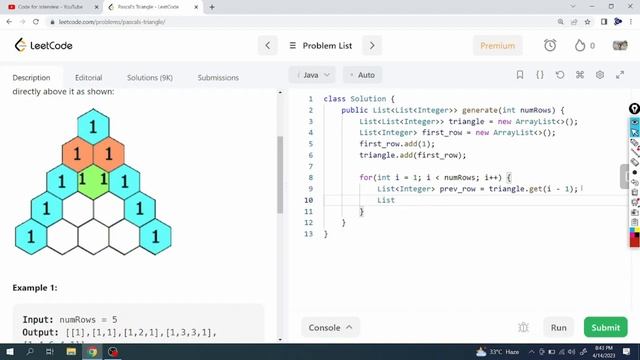This screenshot has height=360, width=640.
Task: Expand editor to fullscreen icon
Action: (x=620, y=75)
